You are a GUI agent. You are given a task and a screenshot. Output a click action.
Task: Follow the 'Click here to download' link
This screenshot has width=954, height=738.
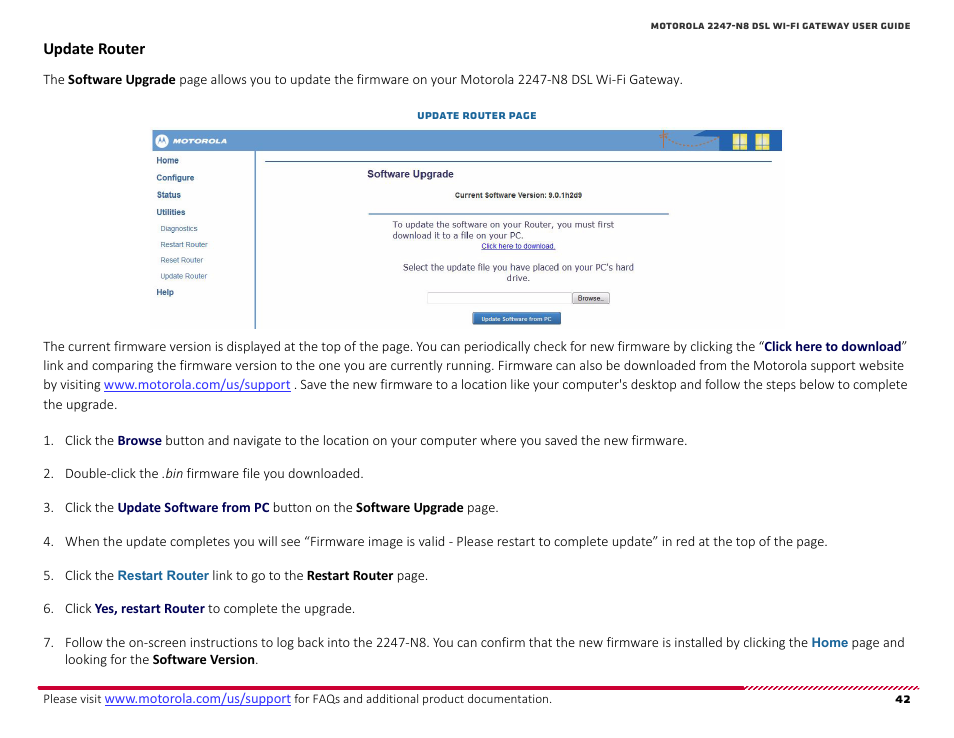point(518,246)
